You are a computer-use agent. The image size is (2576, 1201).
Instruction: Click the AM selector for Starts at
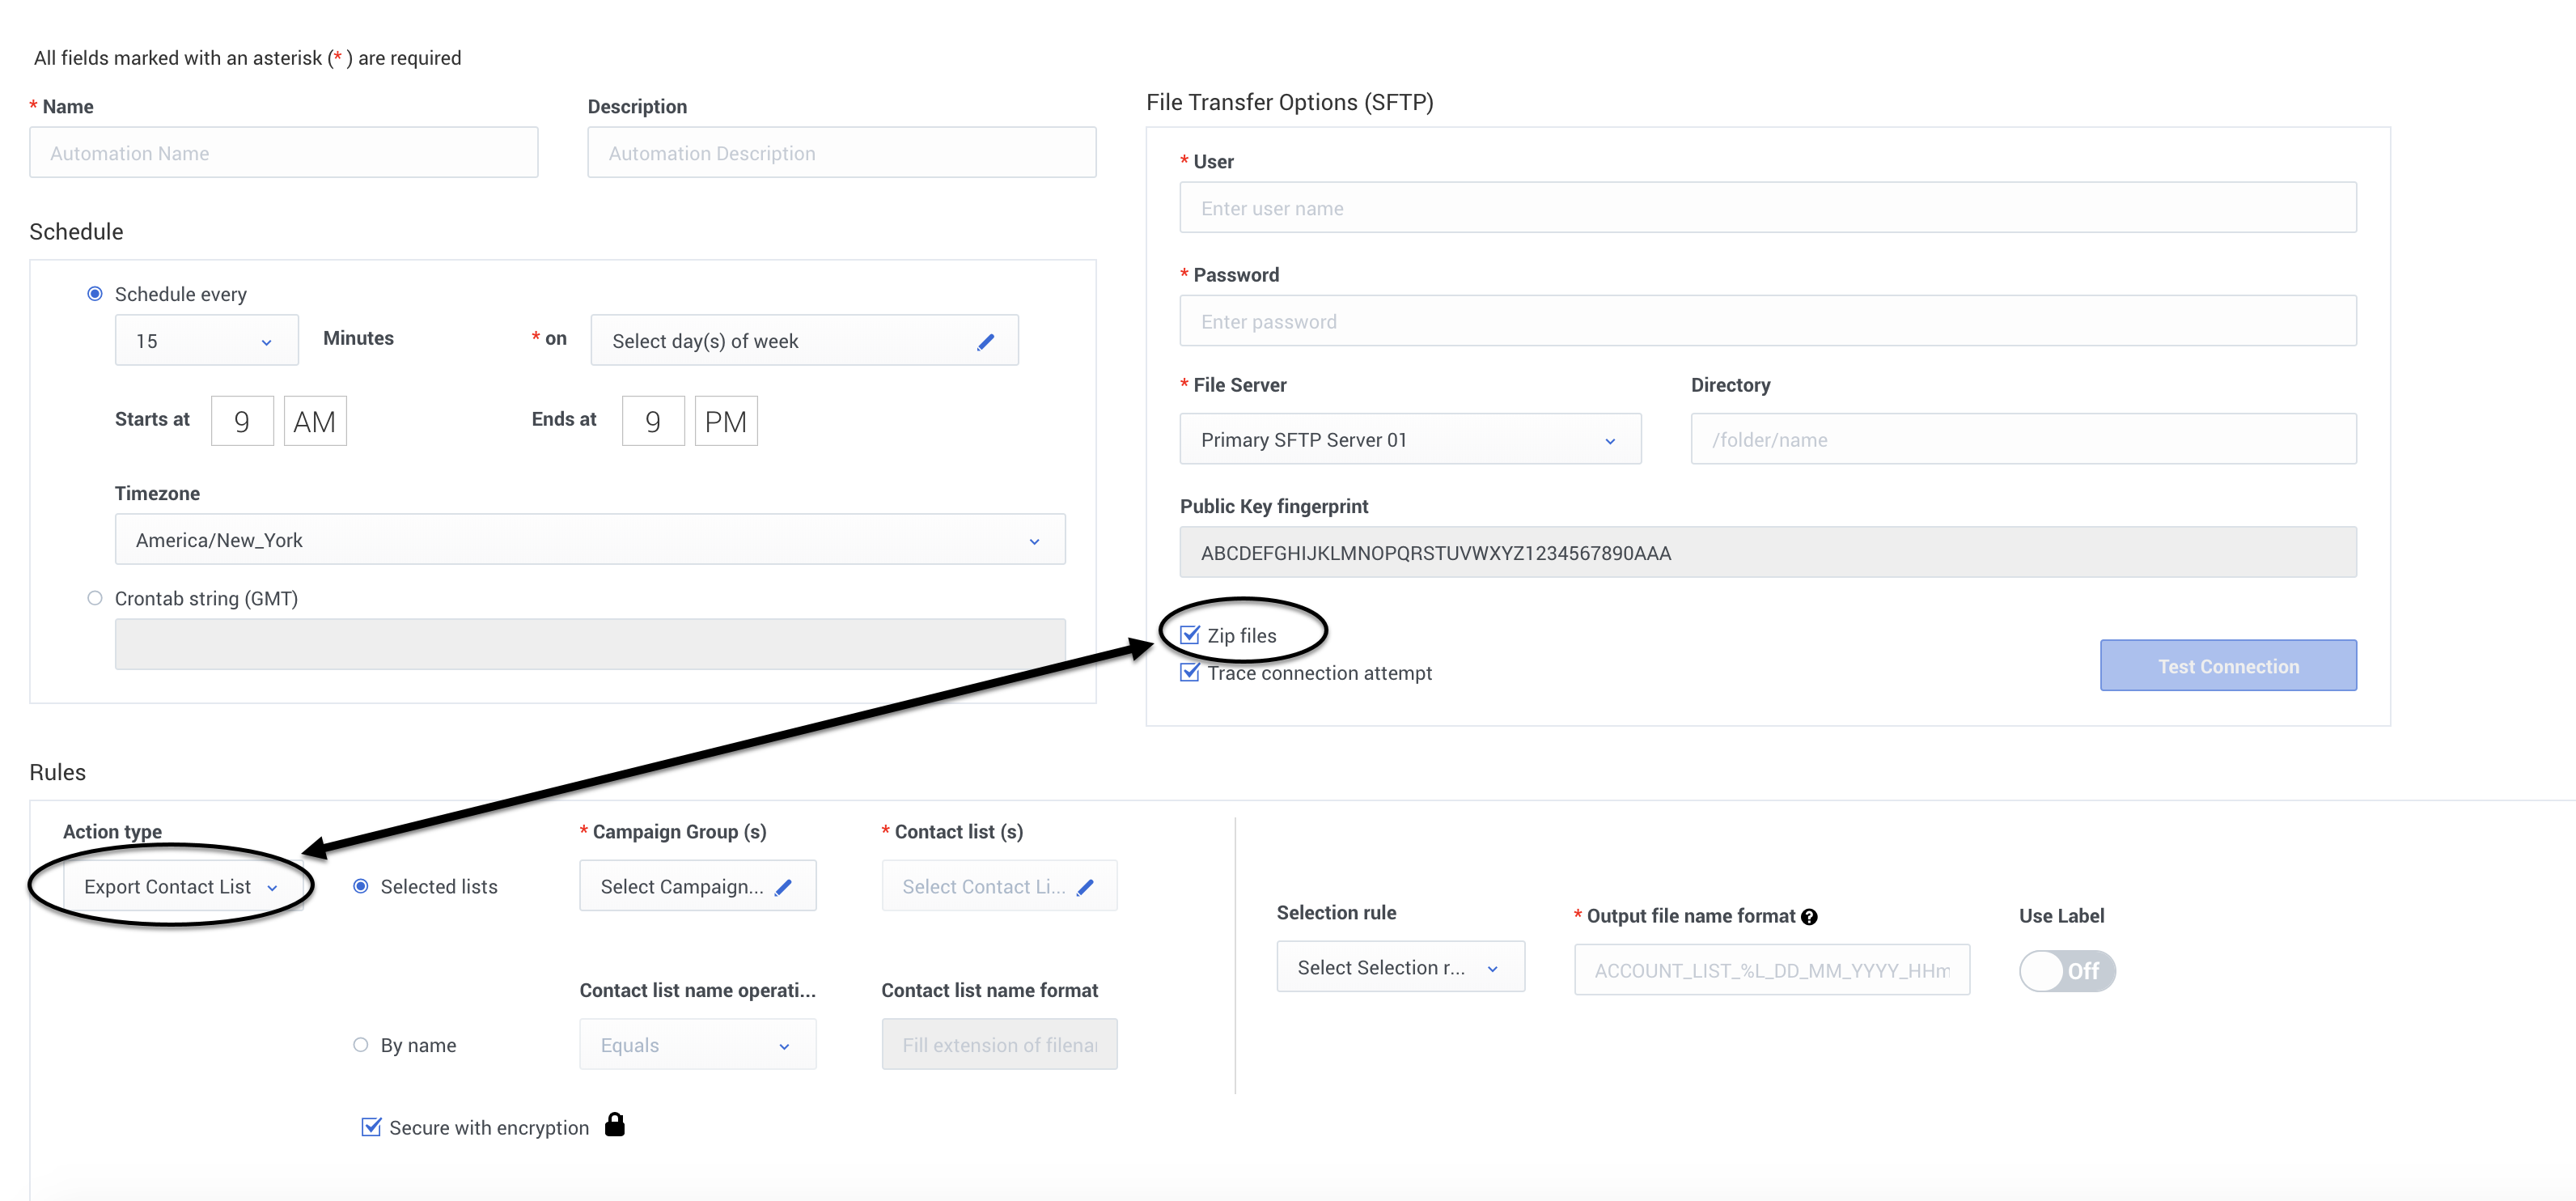tap(314, 421)
